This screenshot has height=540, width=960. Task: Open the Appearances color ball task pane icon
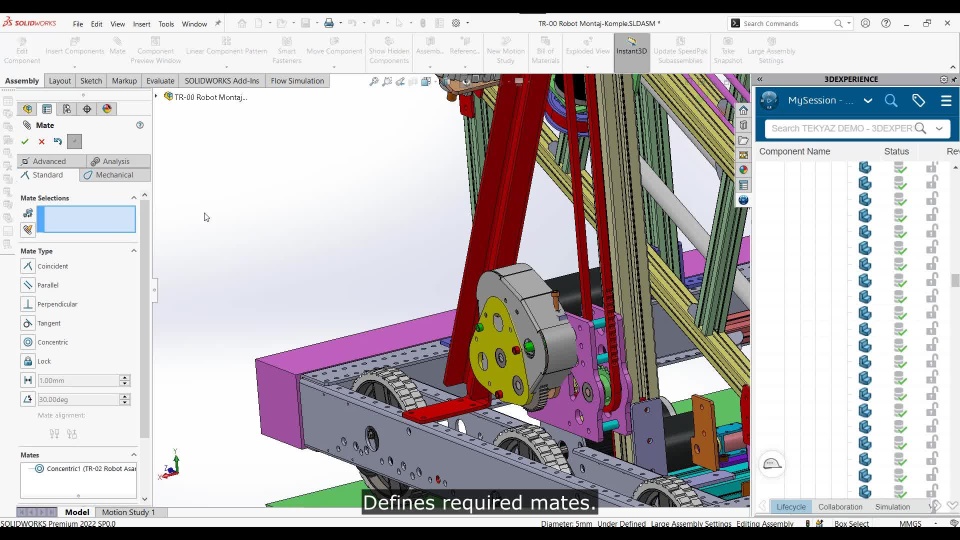click(743, 170)
